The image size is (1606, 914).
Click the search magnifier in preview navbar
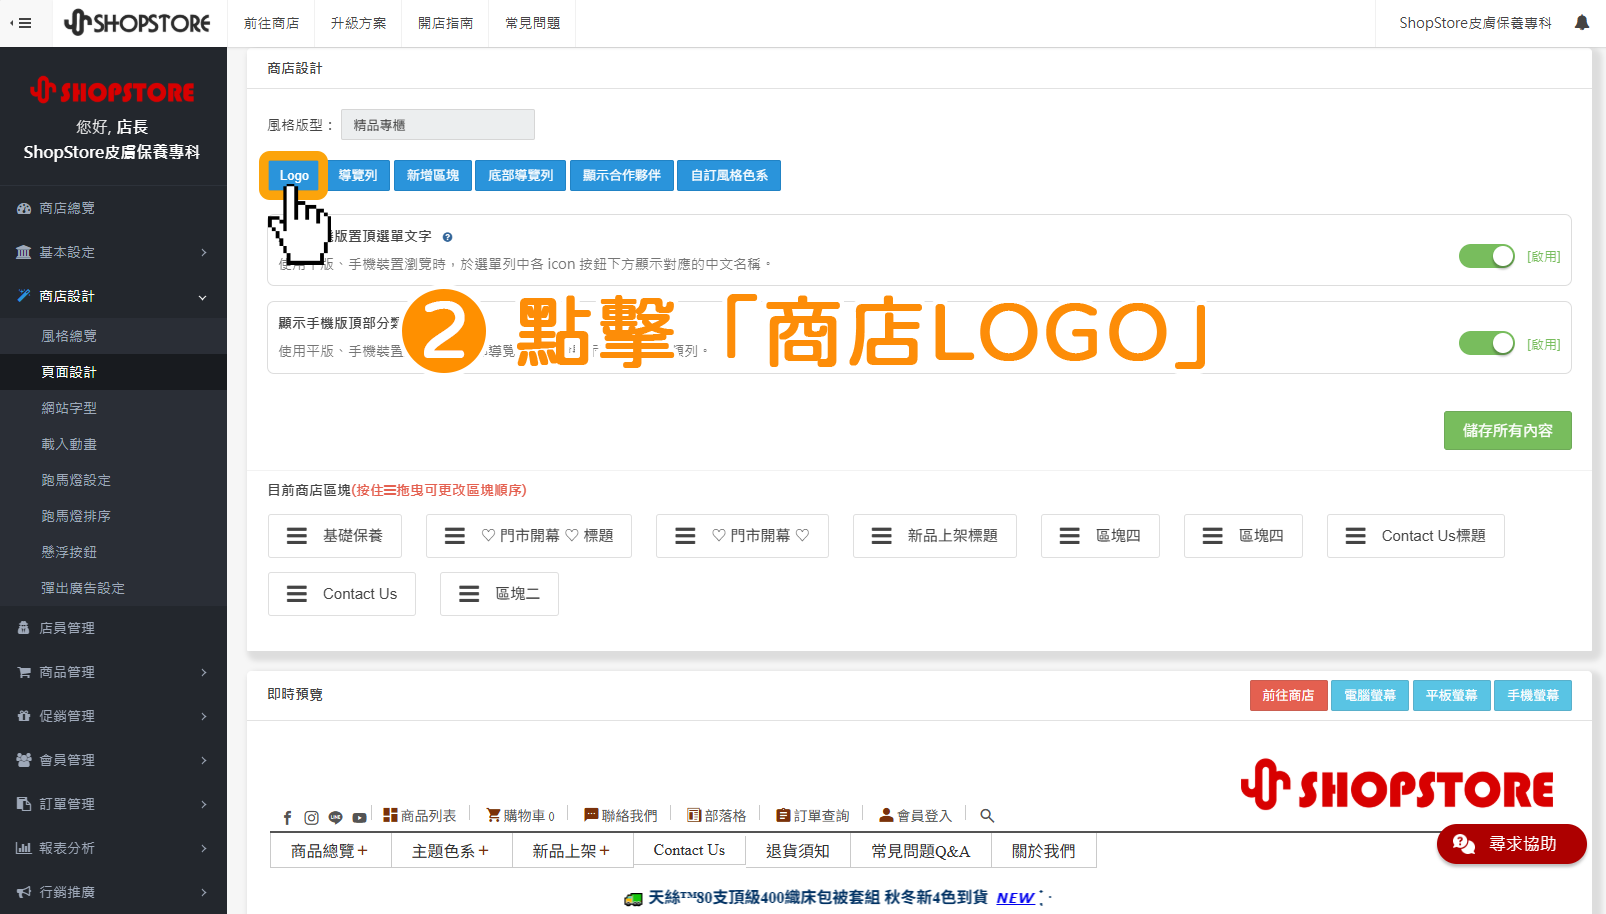point(987,815)
